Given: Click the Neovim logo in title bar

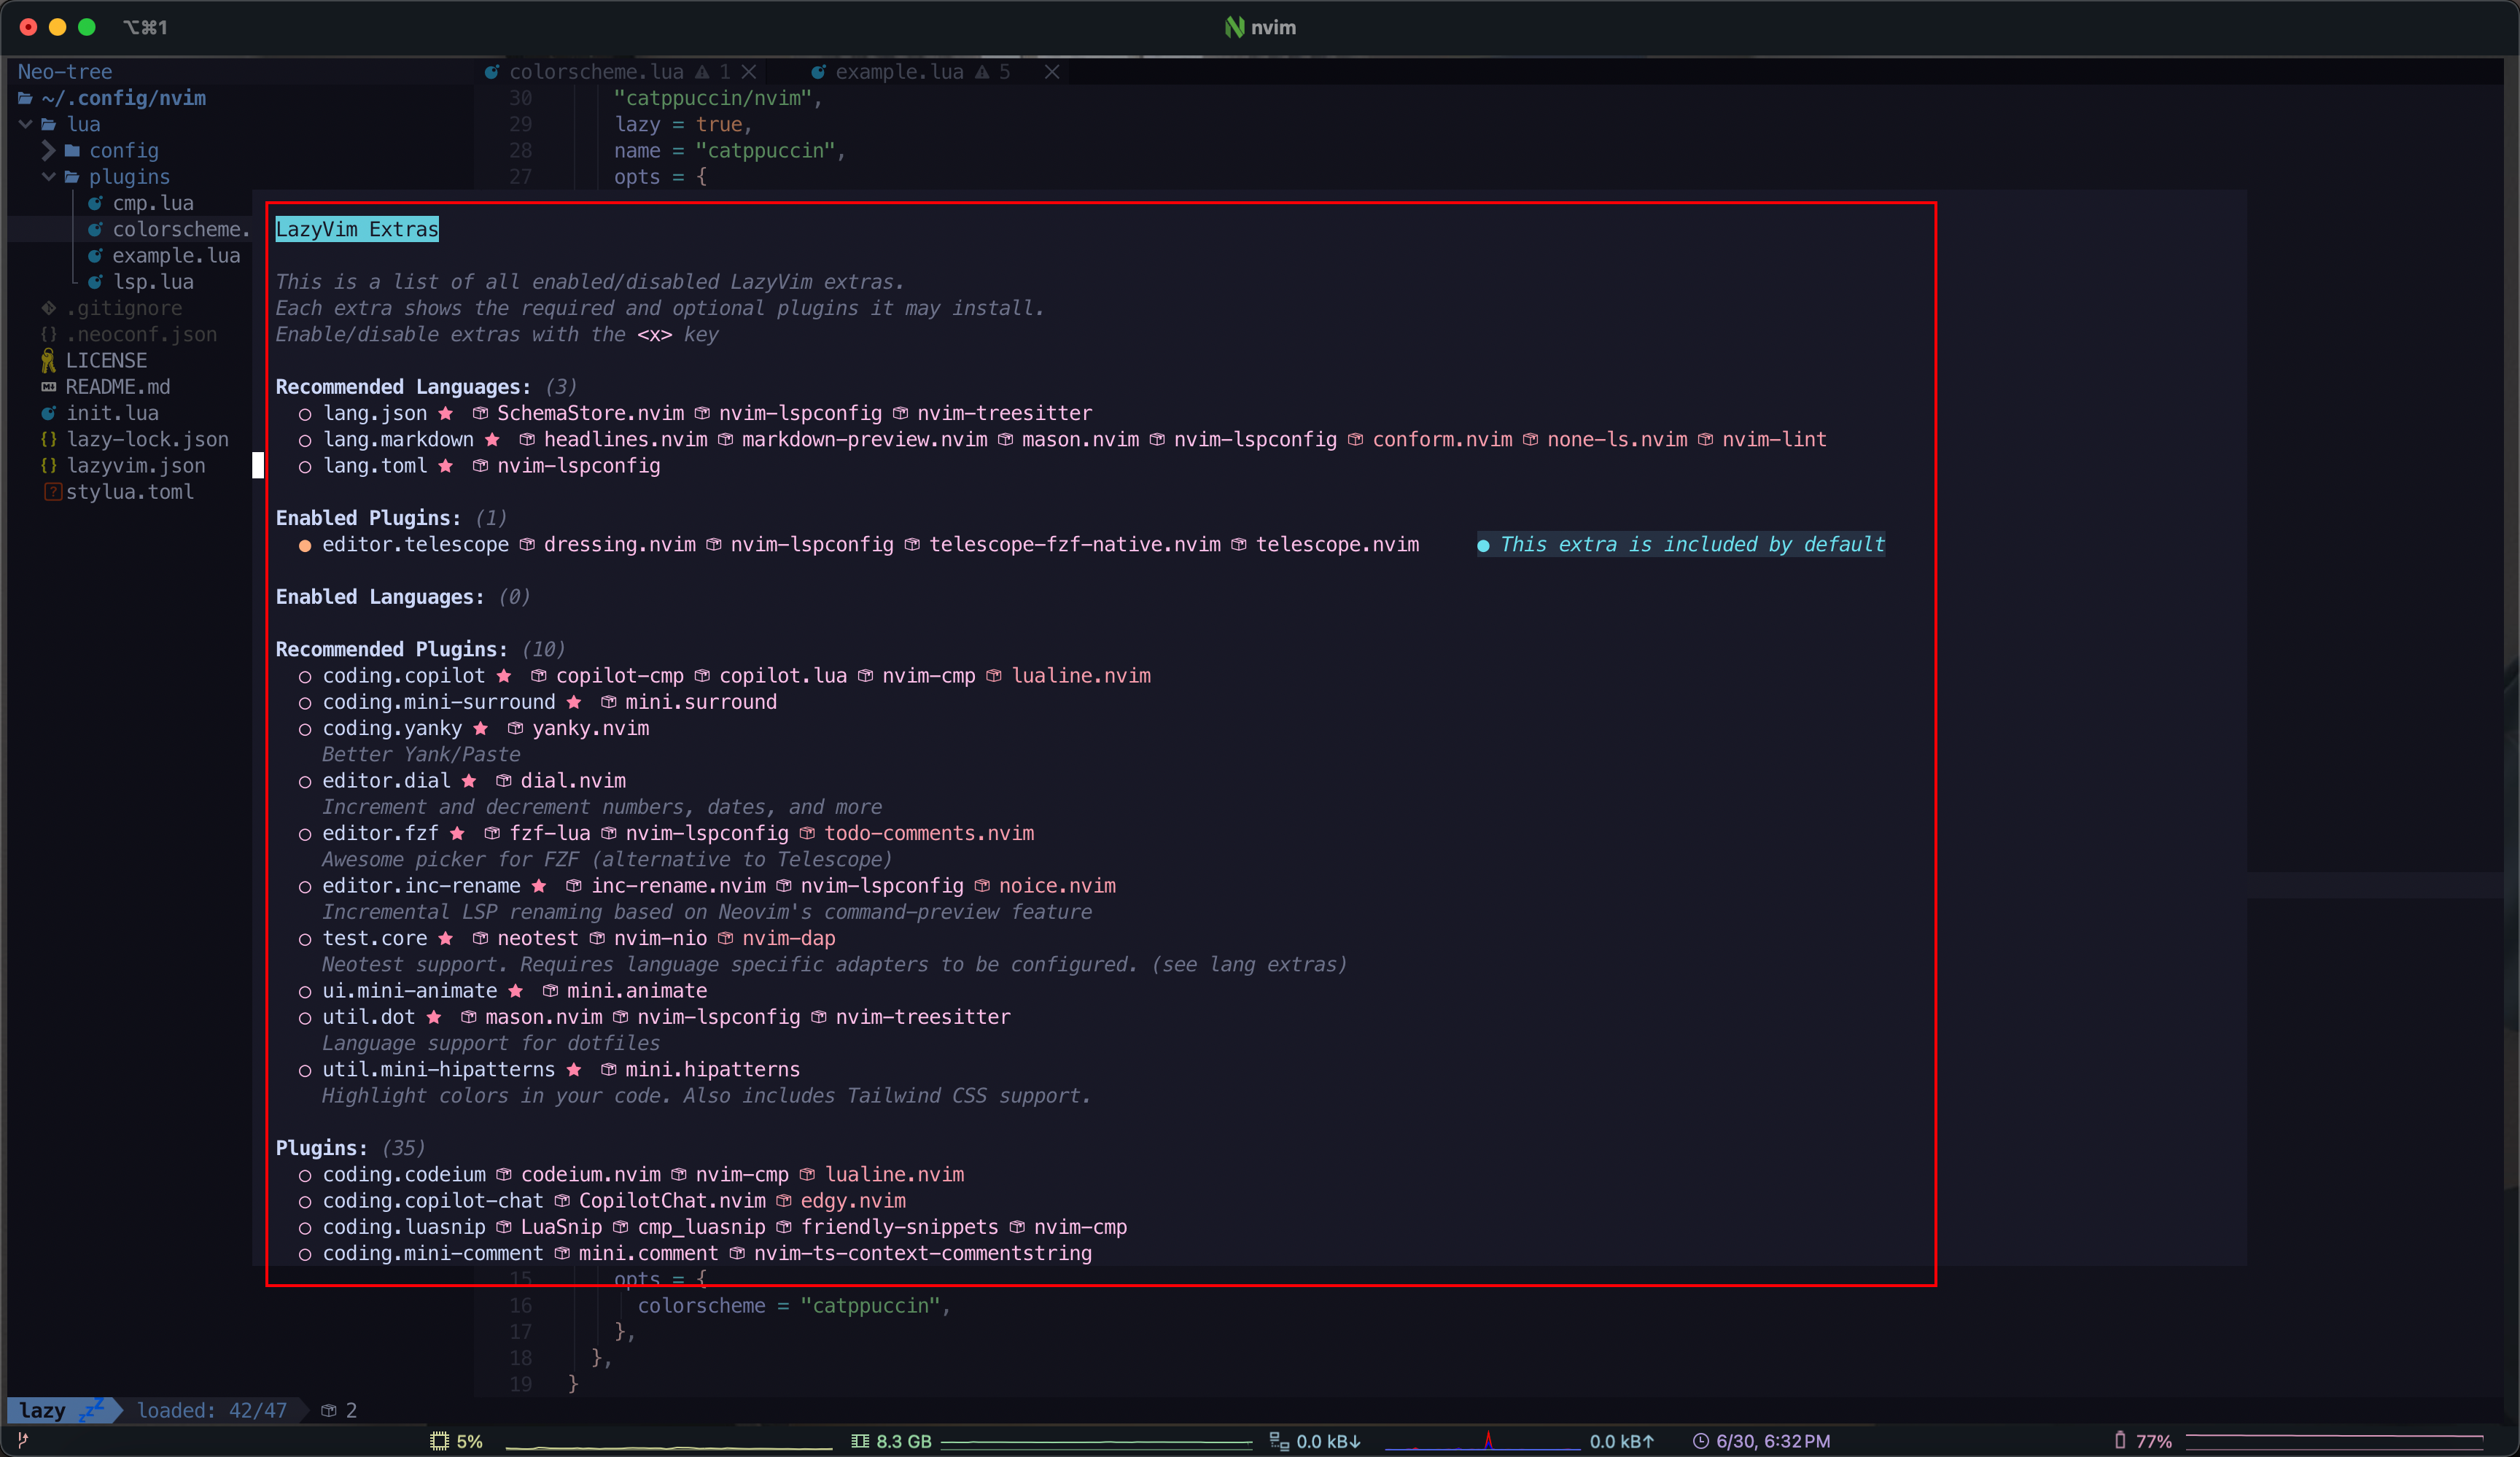Looking at the screenshot, I should pyautogui.click(x=1235, y=27).
